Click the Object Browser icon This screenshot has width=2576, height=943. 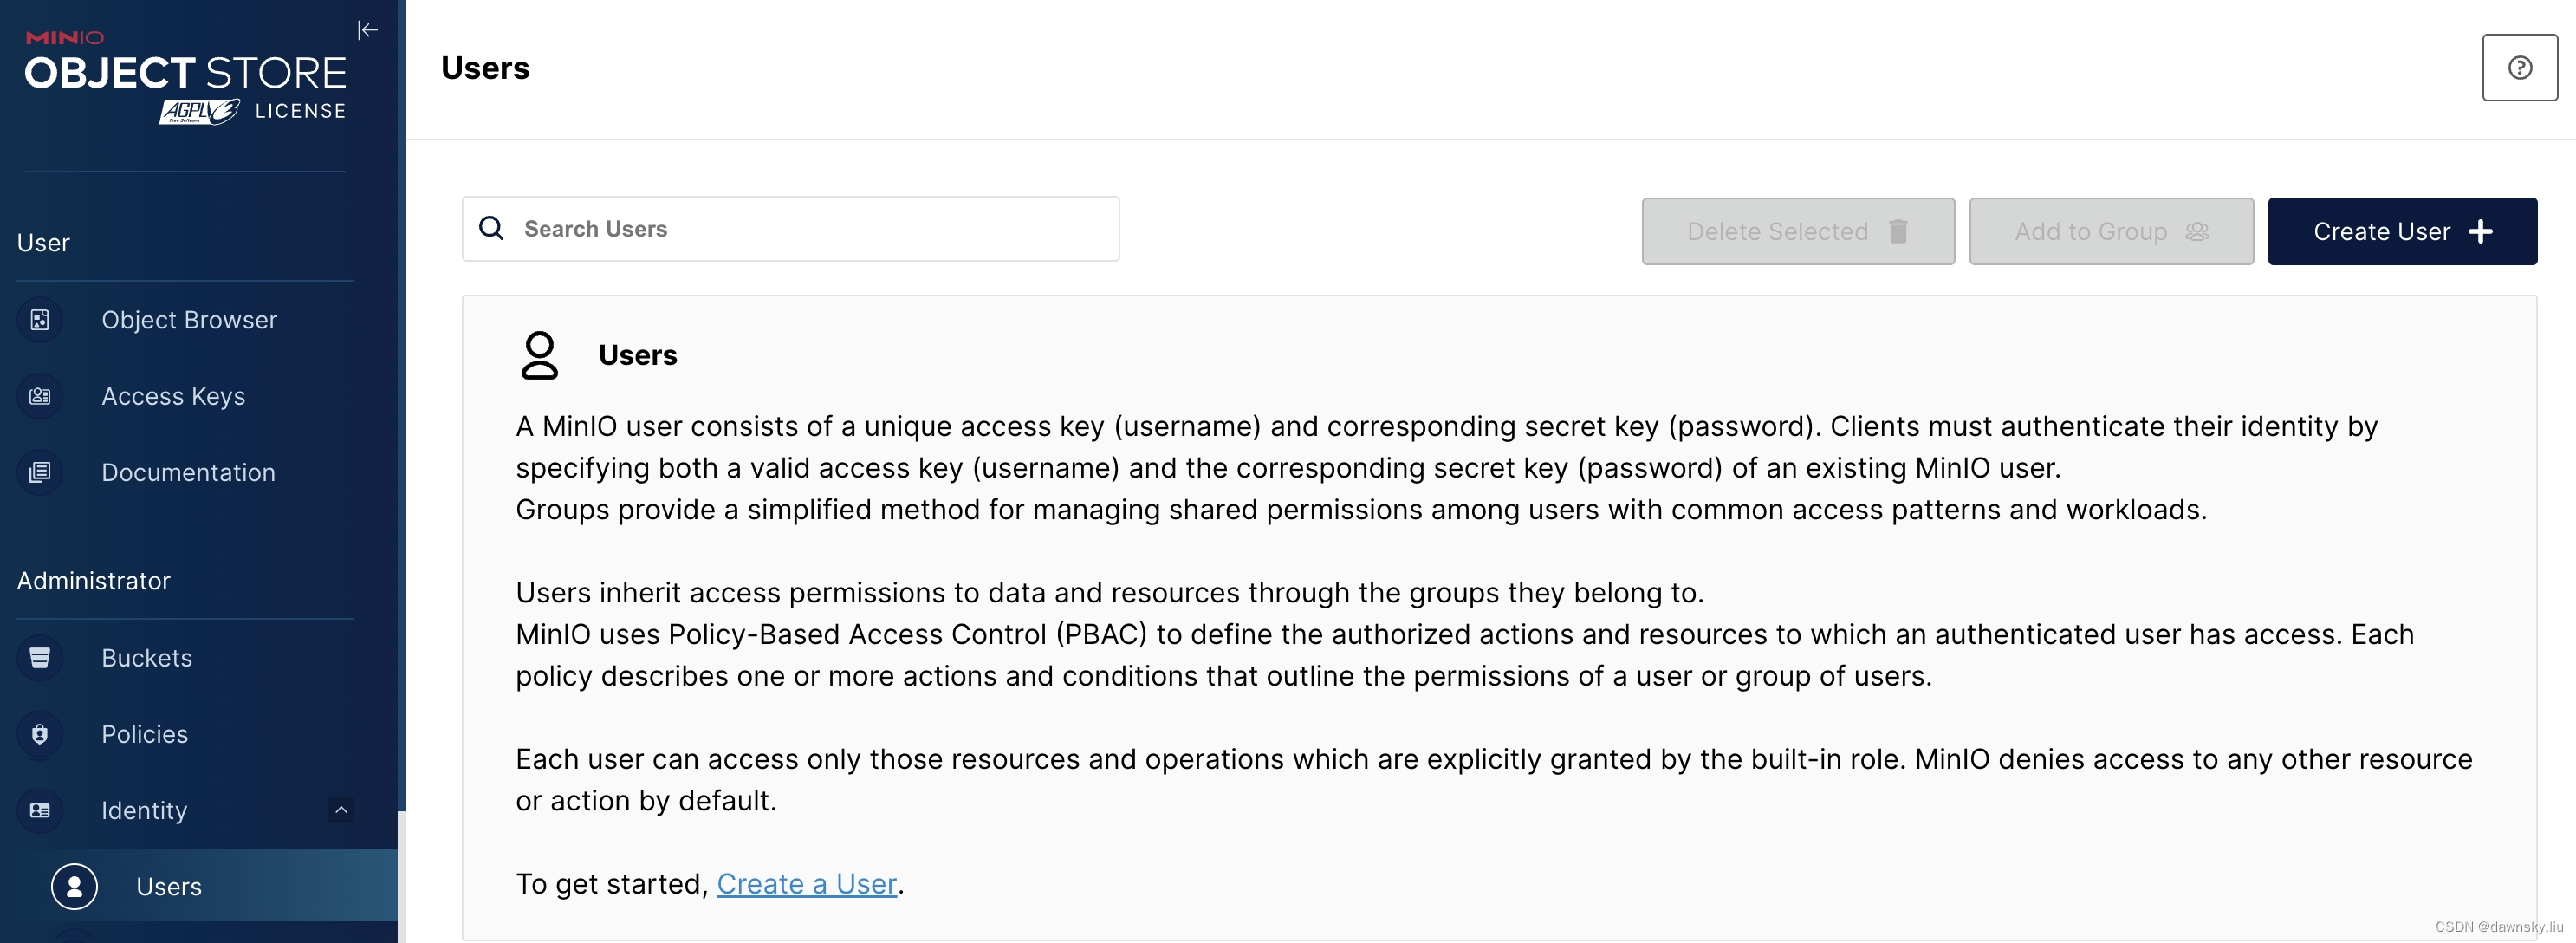[40, 320]
